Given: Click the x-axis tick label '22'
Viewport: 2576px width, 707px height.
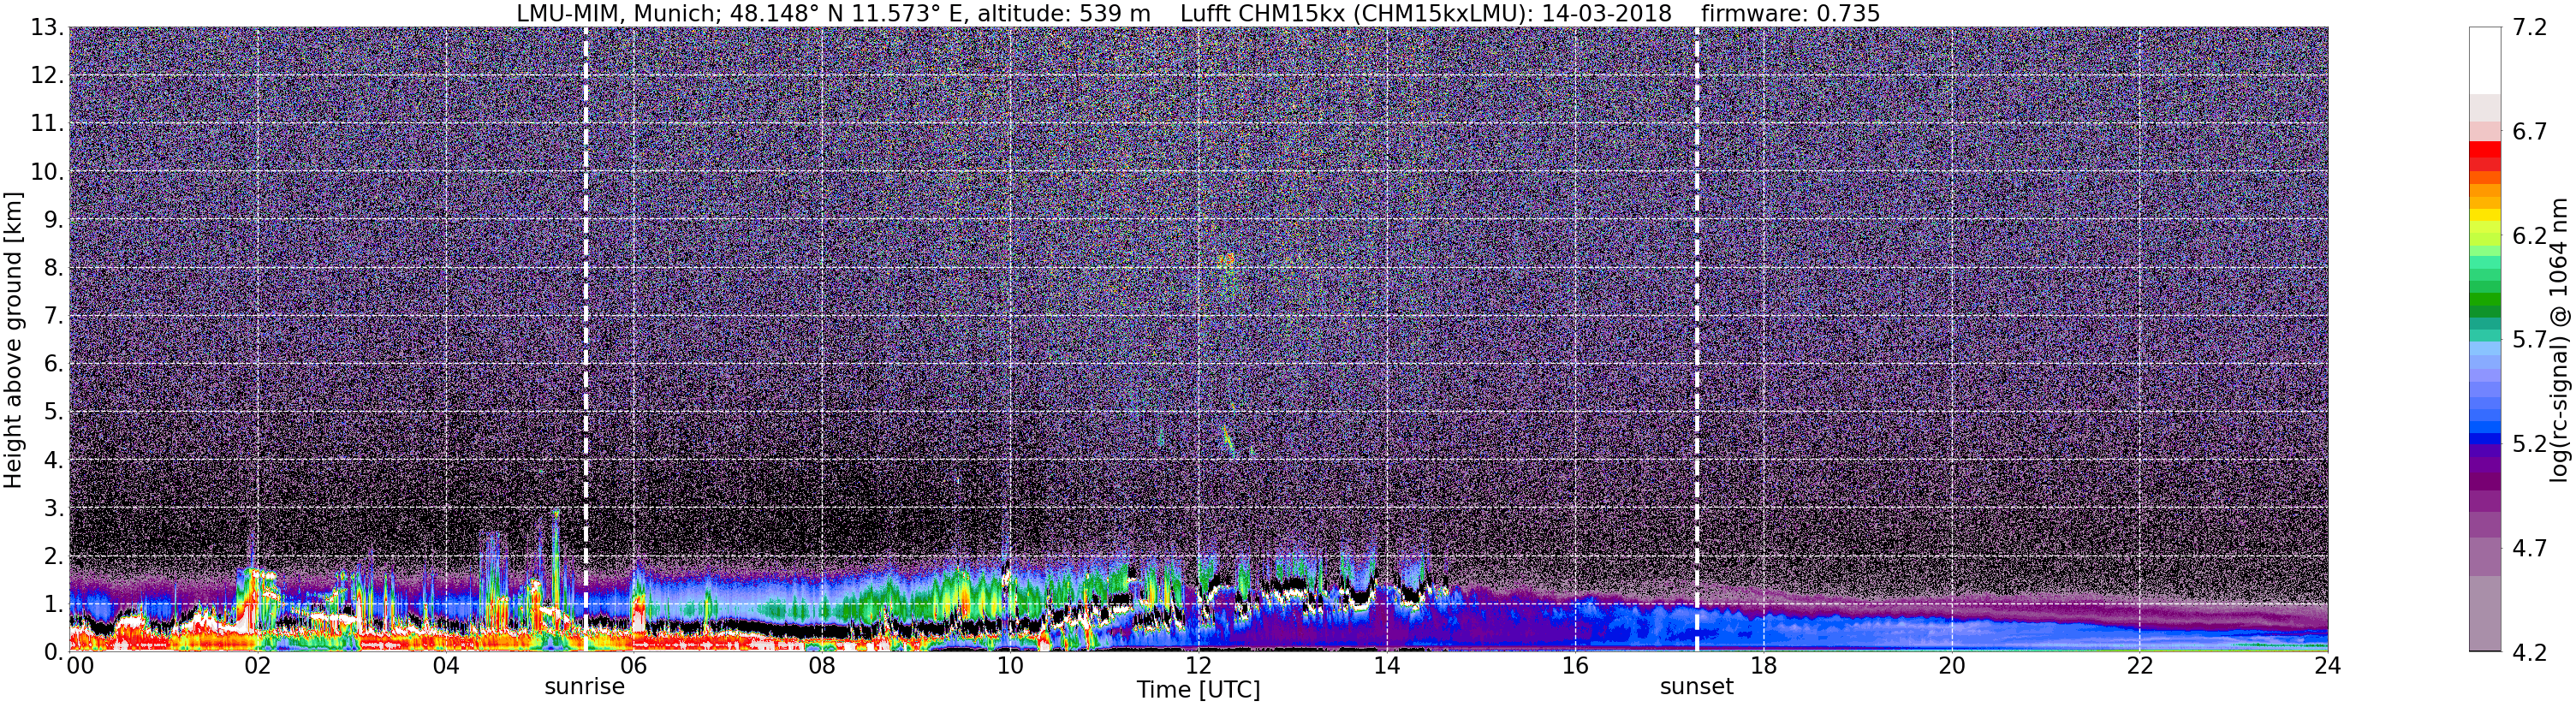Looking at the screenshot, I should 2139,666.
